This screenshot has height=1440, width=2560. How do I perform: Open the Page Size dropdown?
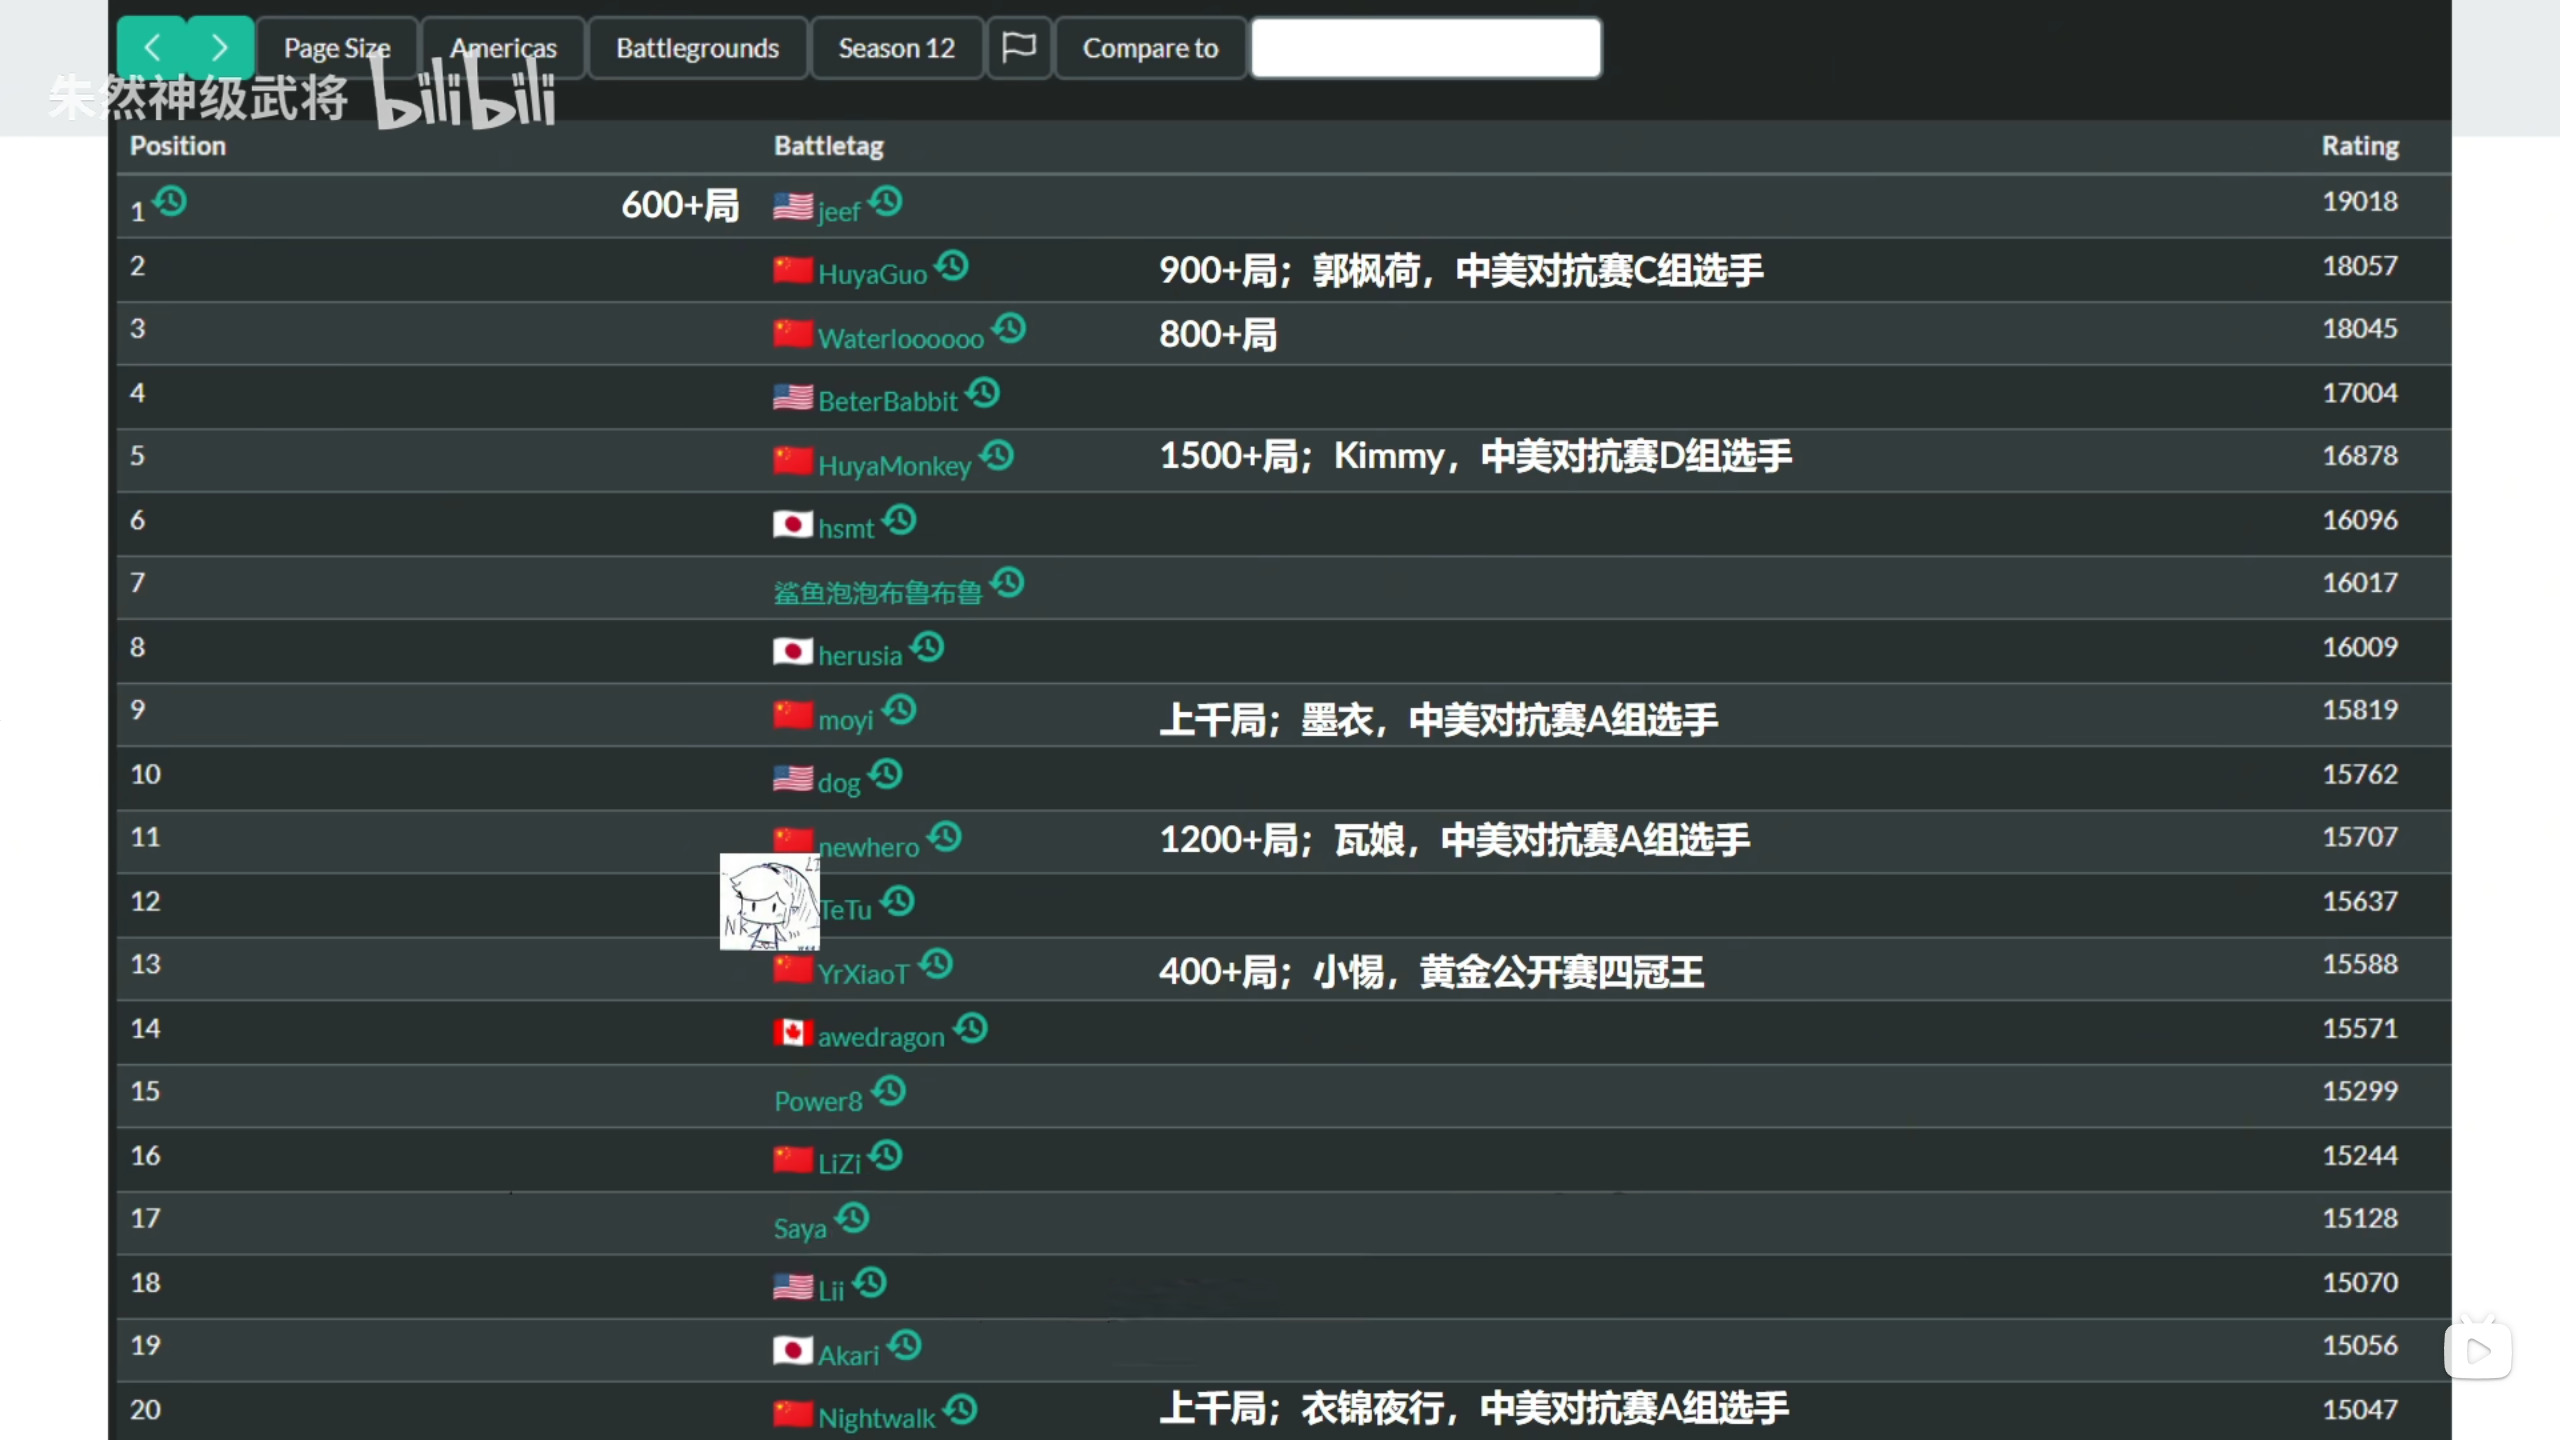[x=337, y=48]
